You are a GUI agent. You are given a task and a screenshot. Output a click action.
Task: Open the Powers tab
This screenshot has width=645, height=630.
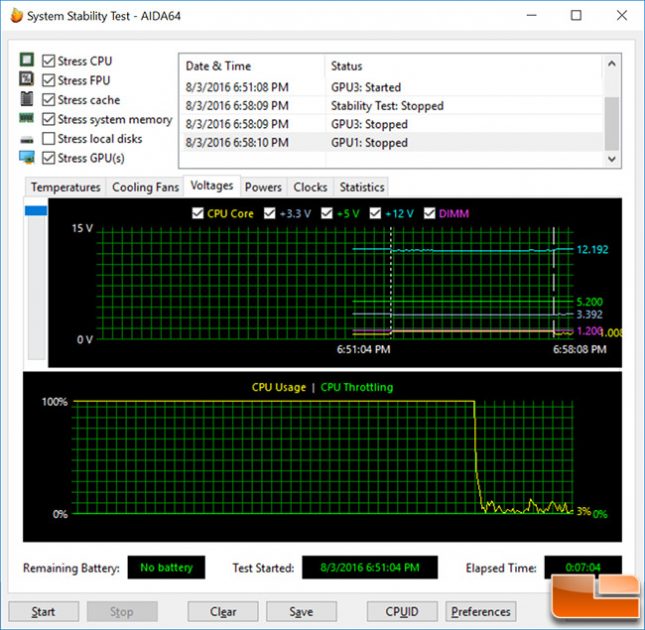[x=263, y=187]
